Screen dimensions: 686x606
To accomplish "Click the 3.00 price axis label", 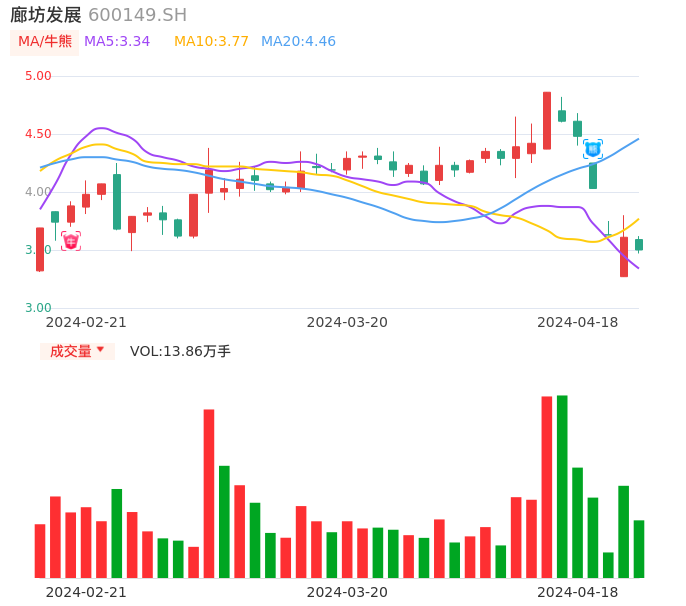I will tap(38, 308).
